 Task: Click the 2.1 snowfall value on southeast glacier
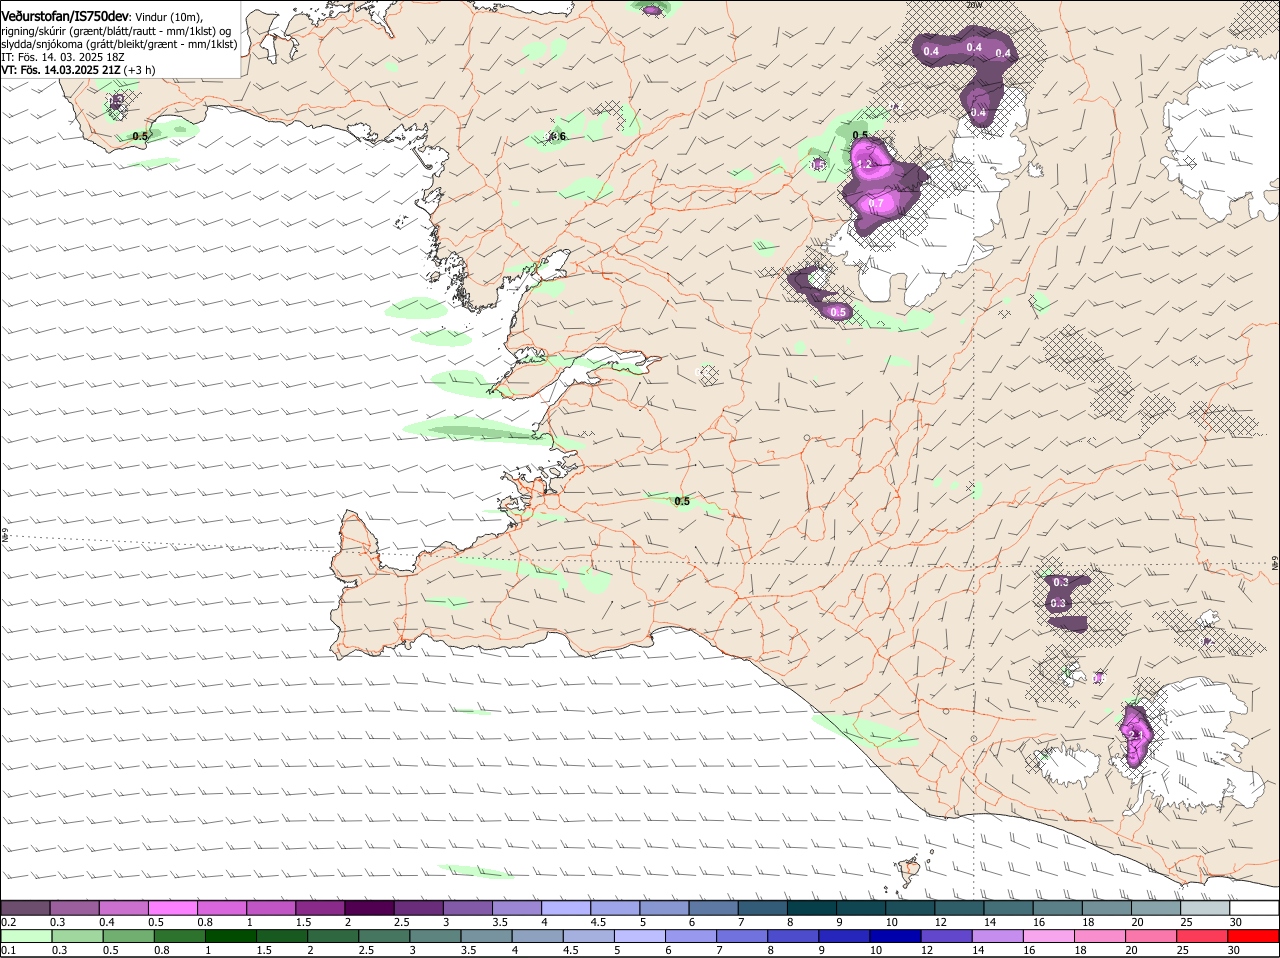pos(1136,735)
